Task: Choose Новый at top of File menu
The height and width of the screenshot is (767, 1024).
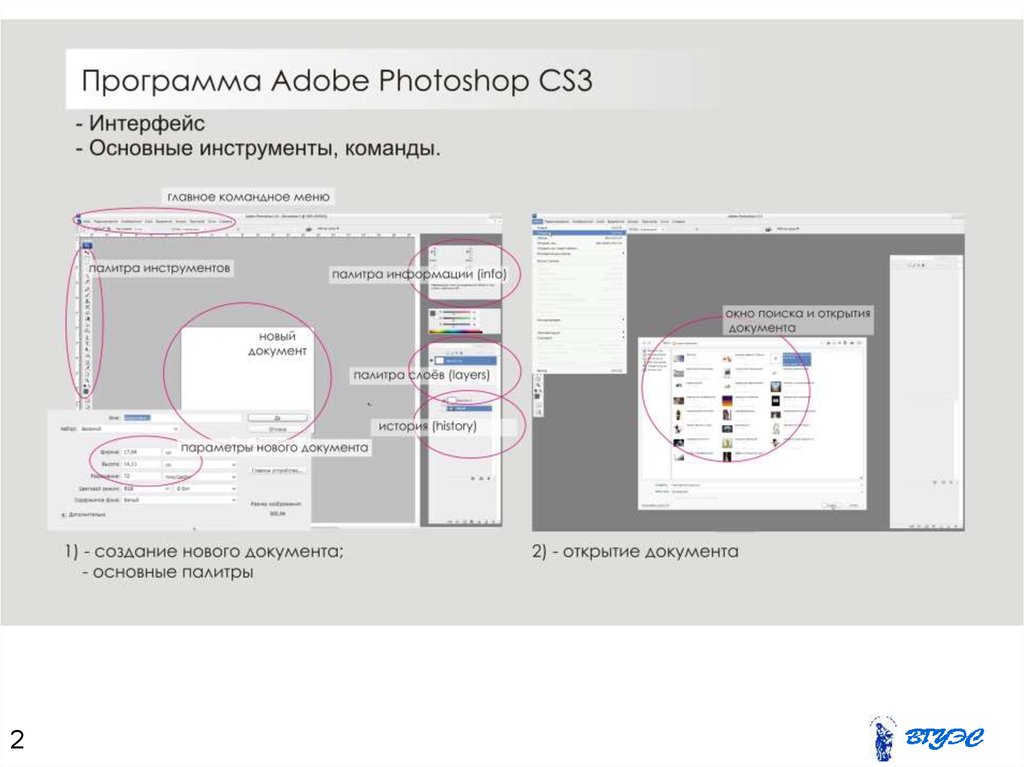Action: (x=579, y=227)
